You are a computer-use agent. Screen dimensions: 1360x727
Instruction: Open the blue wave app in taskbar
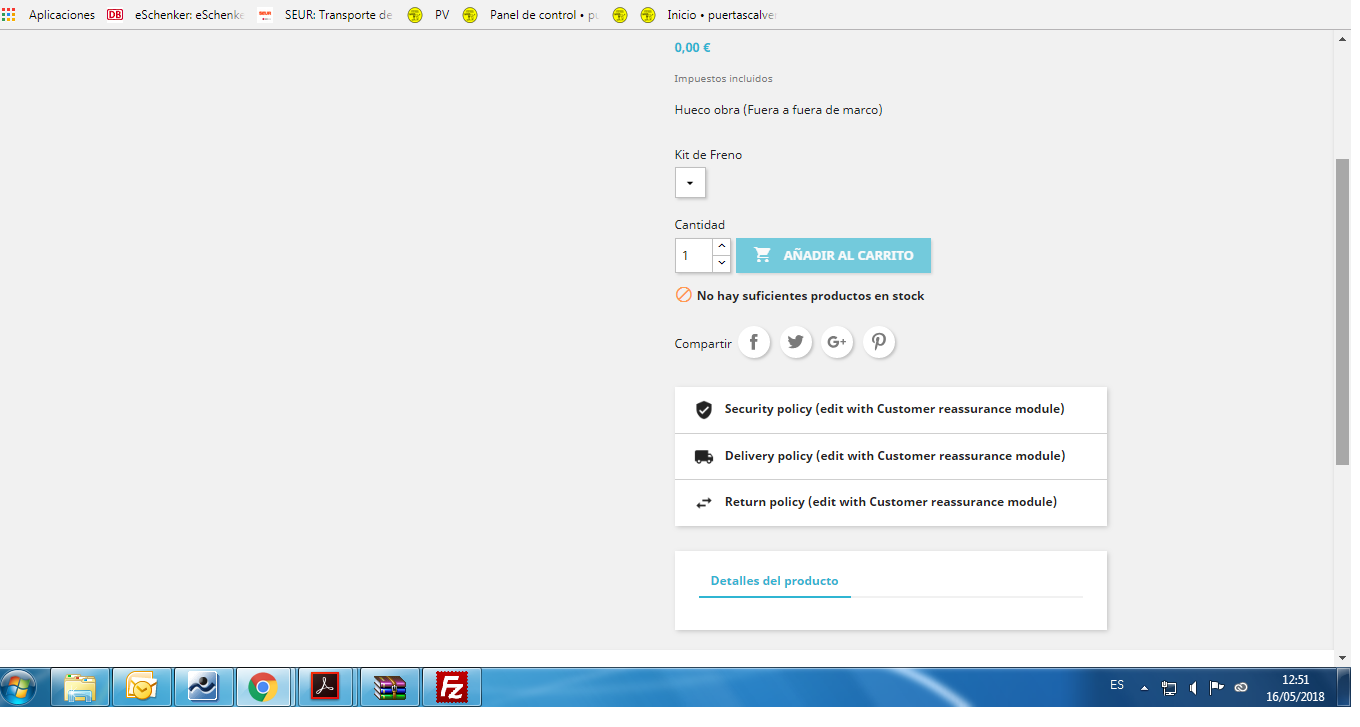pos(203,687)
